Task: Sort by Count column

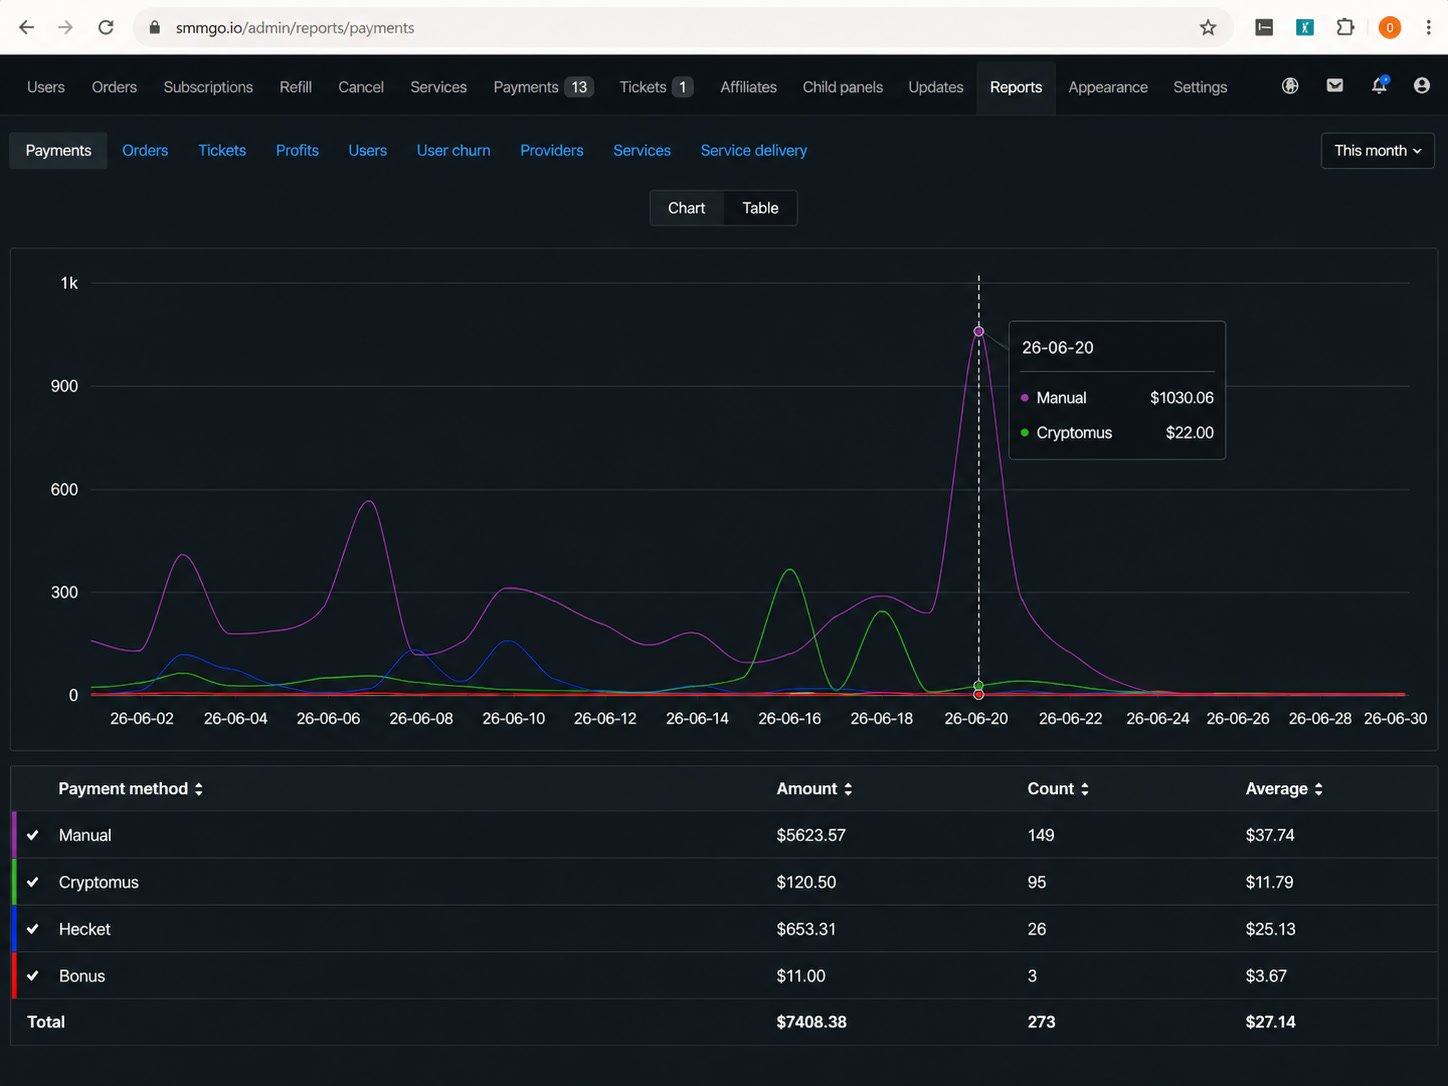Action: [1058, 789]
